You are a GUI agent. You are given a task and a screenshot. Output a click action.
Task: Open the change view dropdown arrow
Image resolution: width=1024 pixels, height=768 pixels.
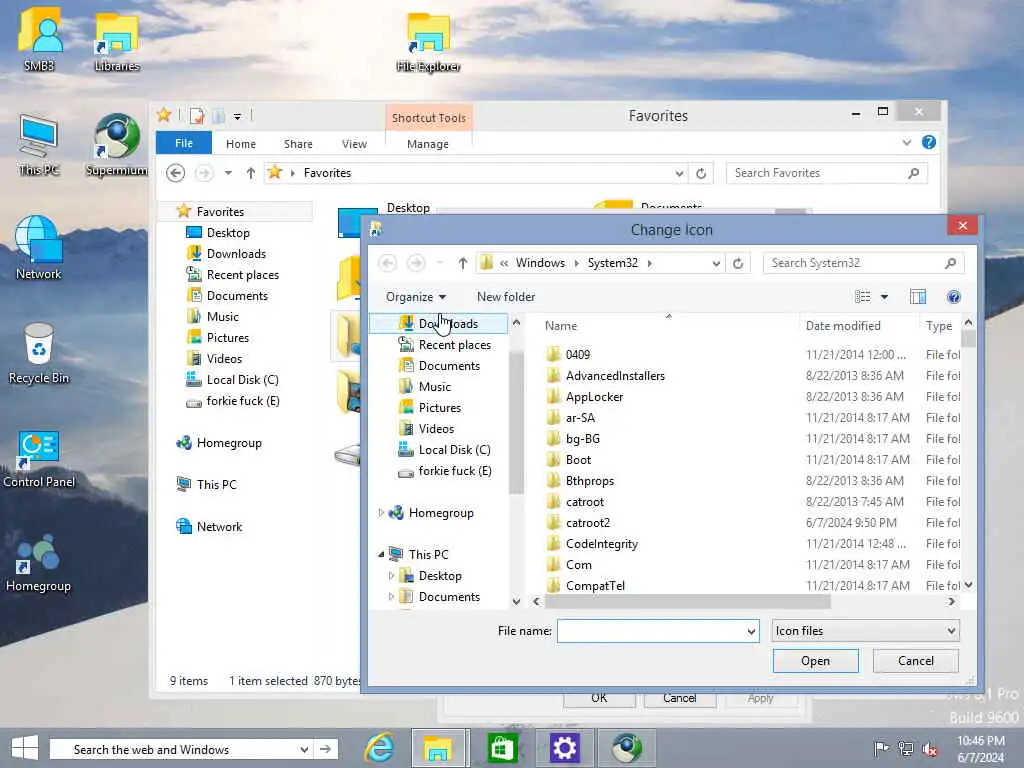(884, 297)
